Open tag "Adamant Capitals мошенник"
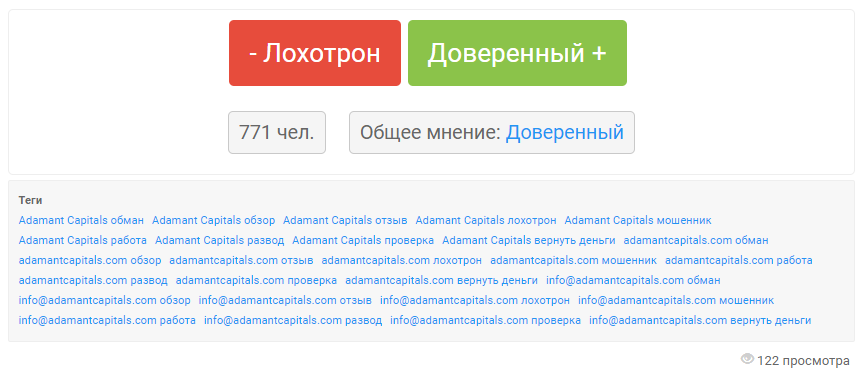This screenshot has width=865, height=382. tap(638, 220)
